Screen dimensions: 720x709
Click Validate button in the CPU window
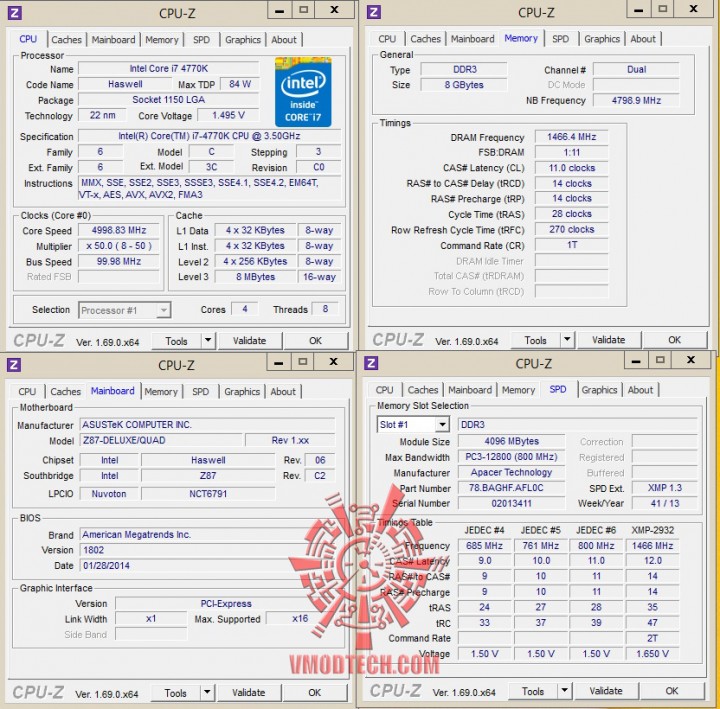click(x=249, y=341)
